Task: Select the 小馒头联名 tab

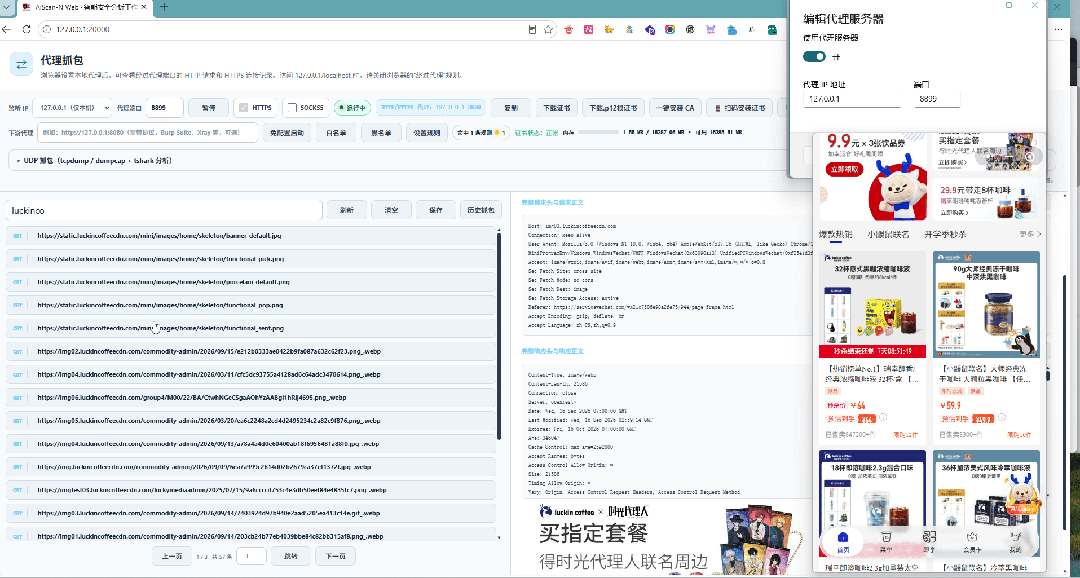Action: click(889, 234)
